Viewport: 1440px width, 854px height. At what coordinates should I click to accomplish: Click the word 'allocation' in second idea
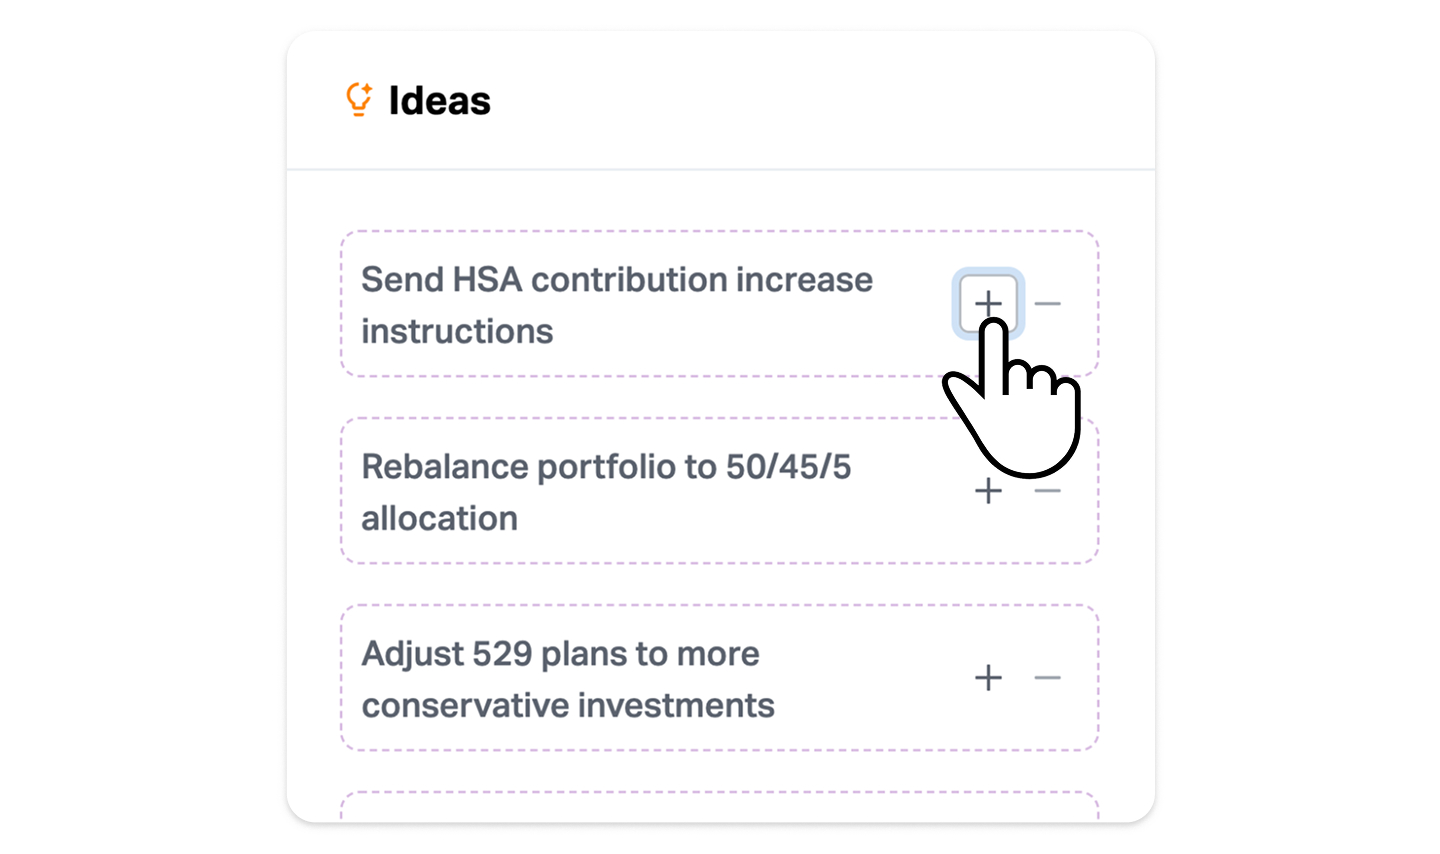click(x=439, y=519)
